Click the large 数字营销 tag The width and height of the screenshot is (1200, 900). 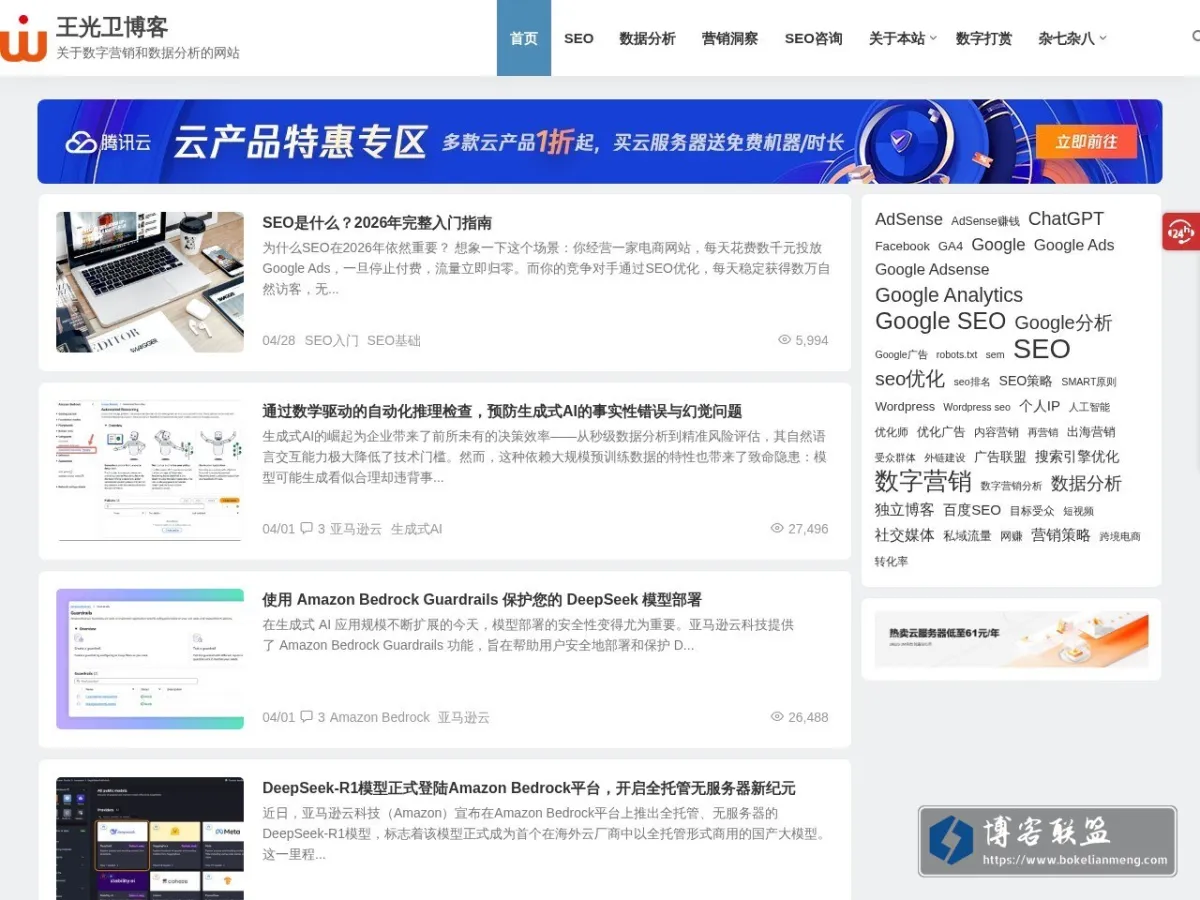coord(923,481)
